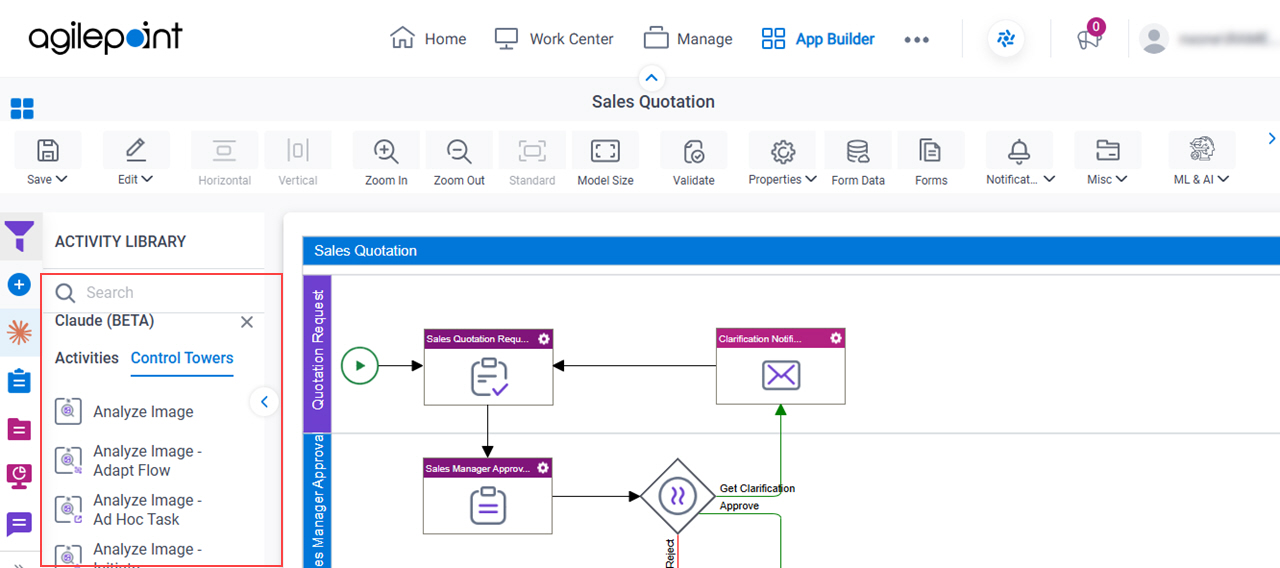Image resolution: width=1280 pixels, height=568 pixels.
Task: Validate the process model
Action: pos(694,160)
